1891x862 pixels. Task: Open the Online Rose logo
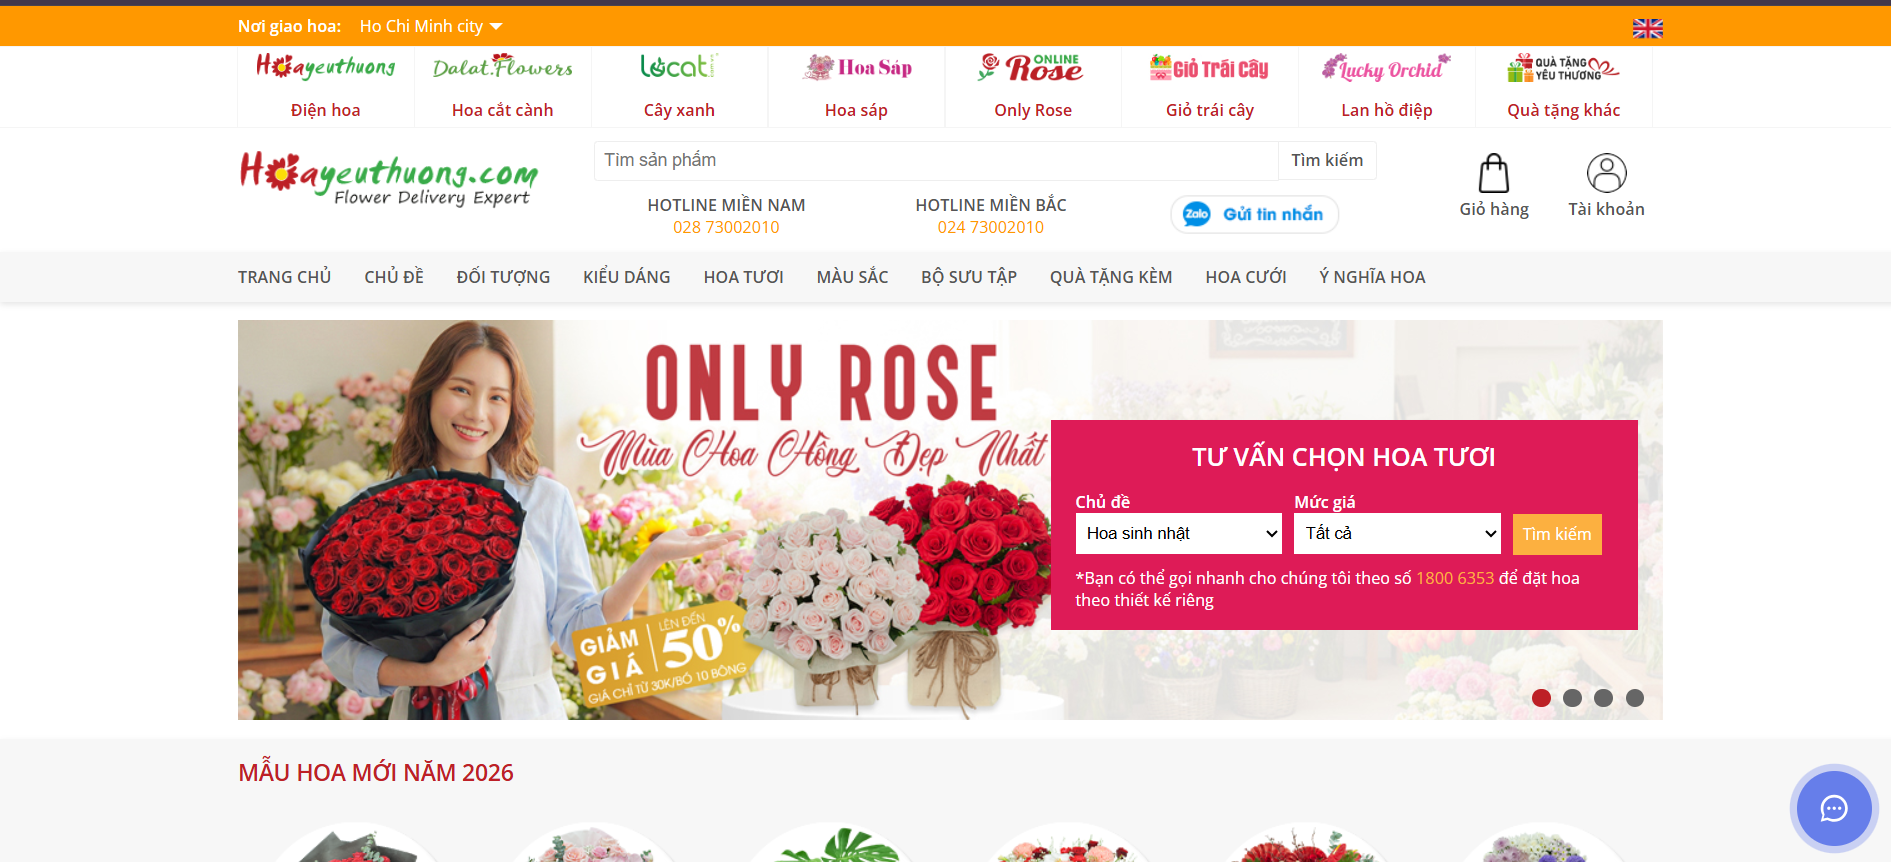click(1031, 67)
